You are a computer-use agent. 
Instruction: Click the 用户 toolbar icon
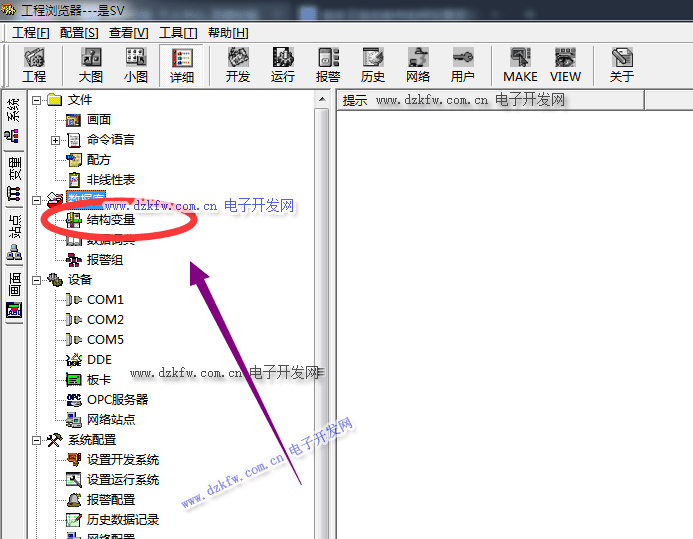[463, 65]
